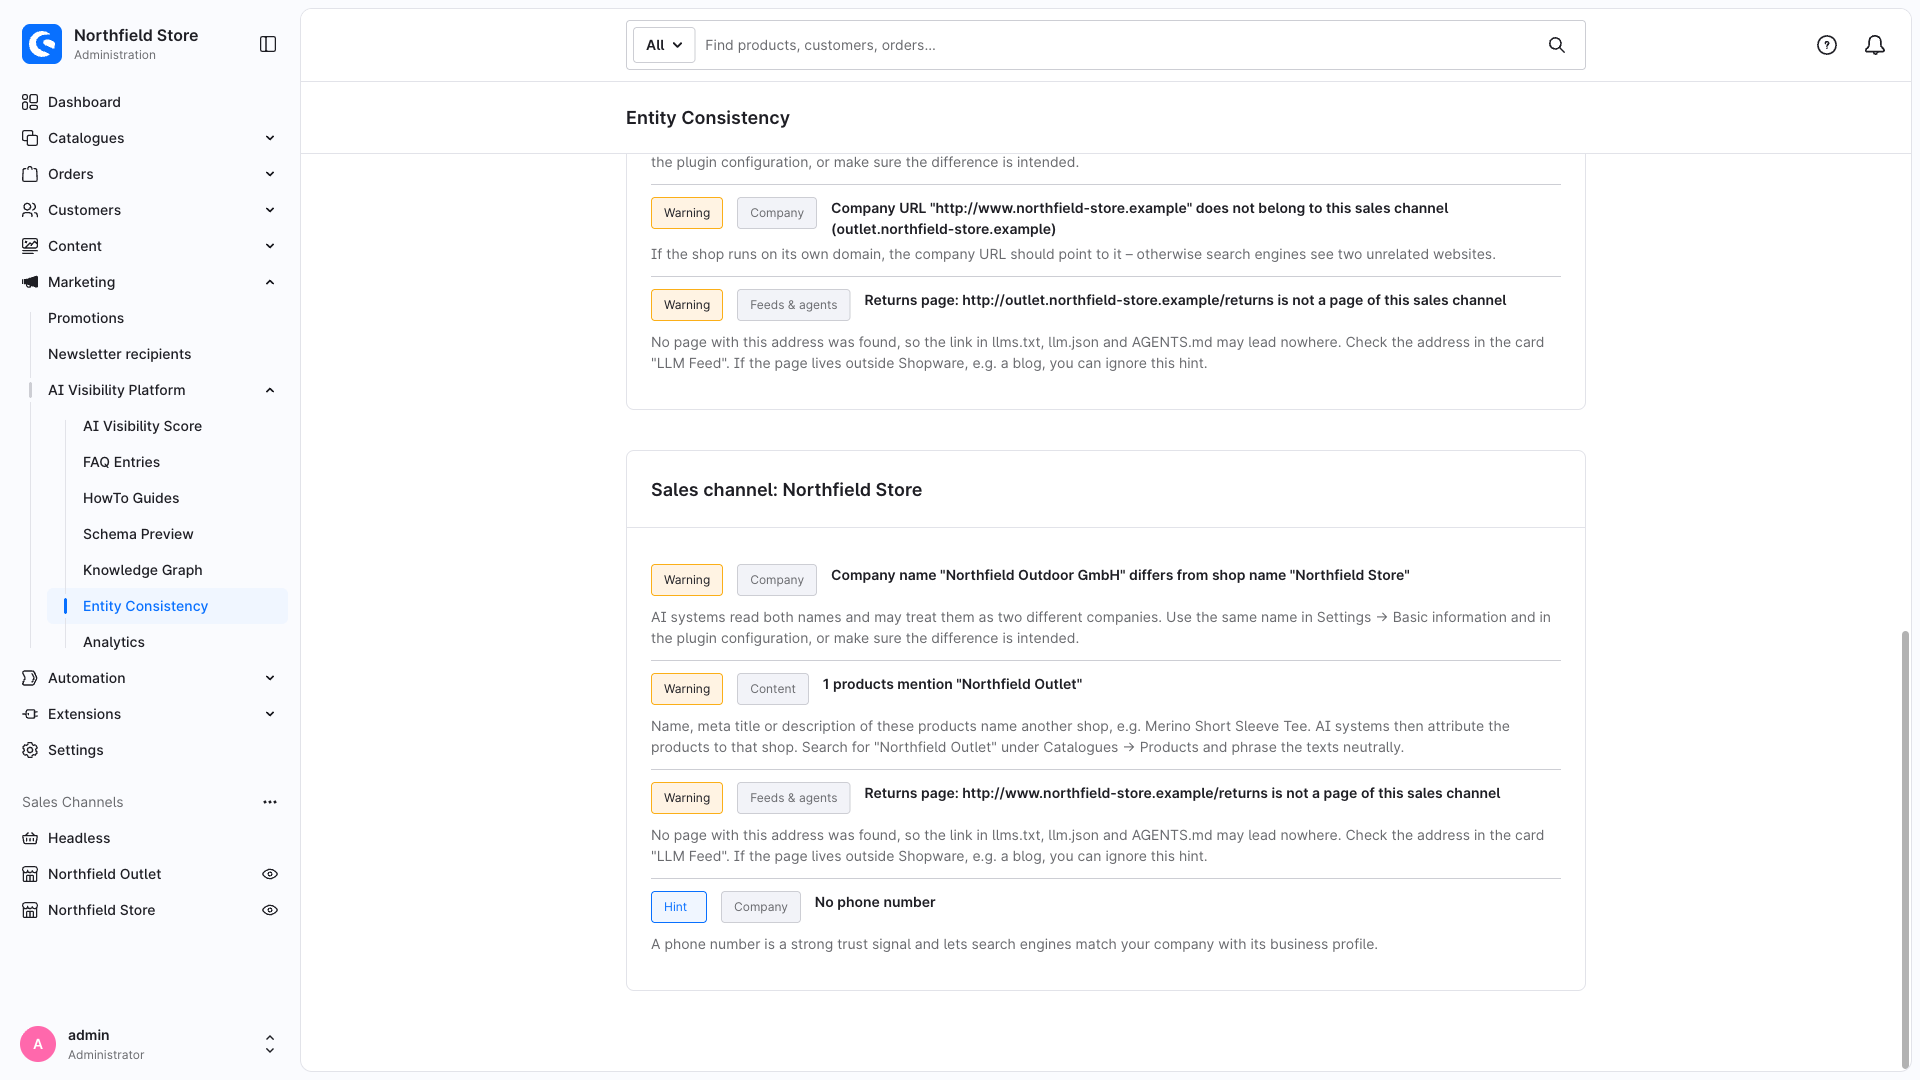Collapse the Marketing menu chevron
1920x1080 pixels.
pos(270,282)
